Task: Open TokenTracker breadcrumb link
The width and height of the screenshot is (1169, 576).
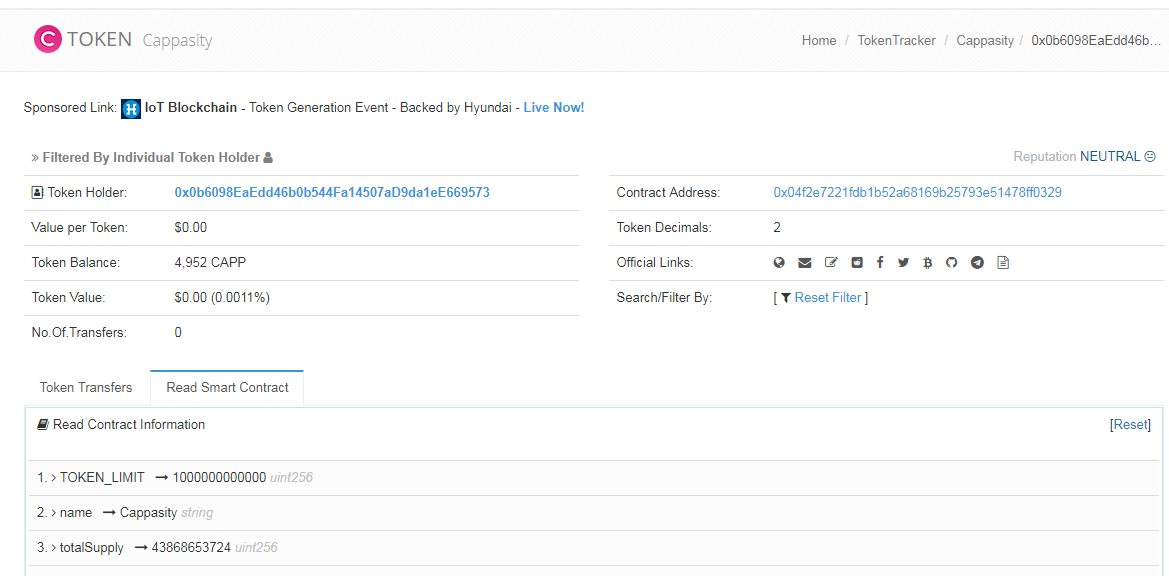Action: pos(896,41)
